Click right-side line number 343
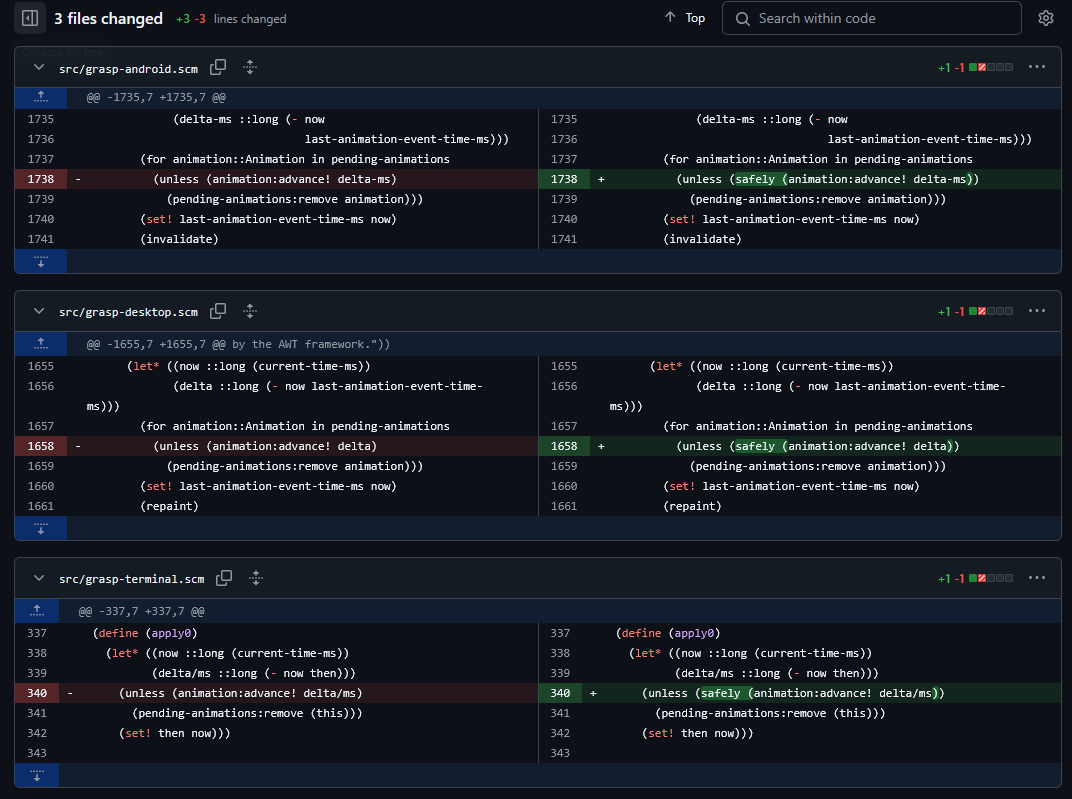 [x=560, y=753]
